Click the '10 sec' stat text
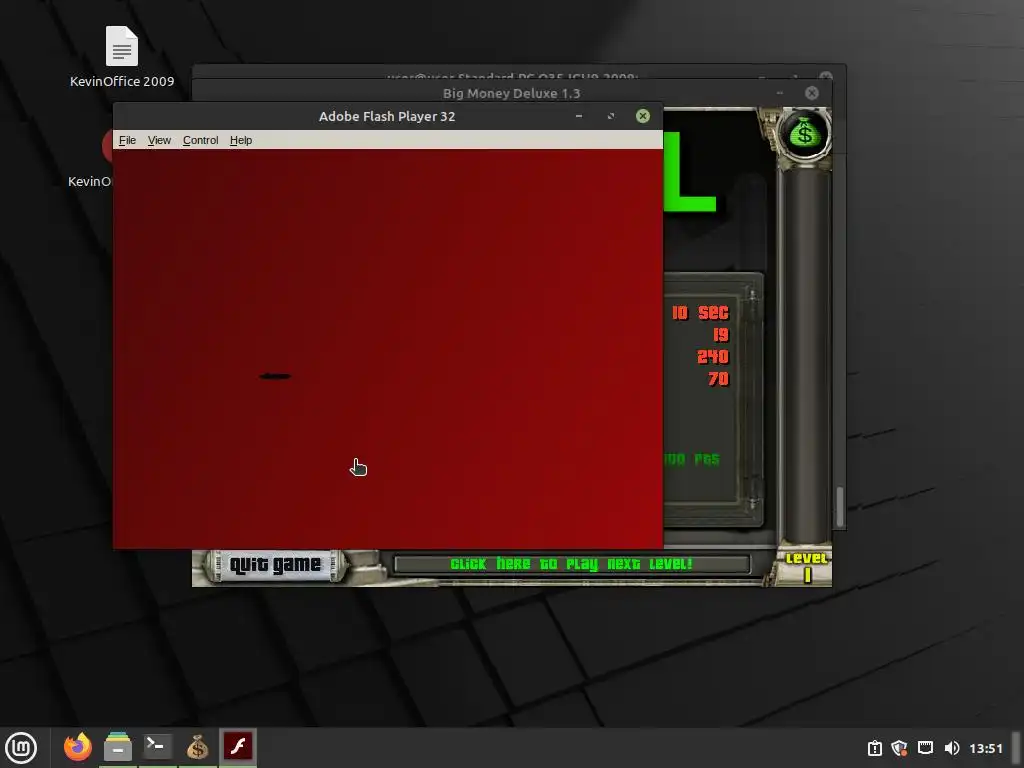The width and height of the screenshot is (1024, 768). tap(701, 313)
